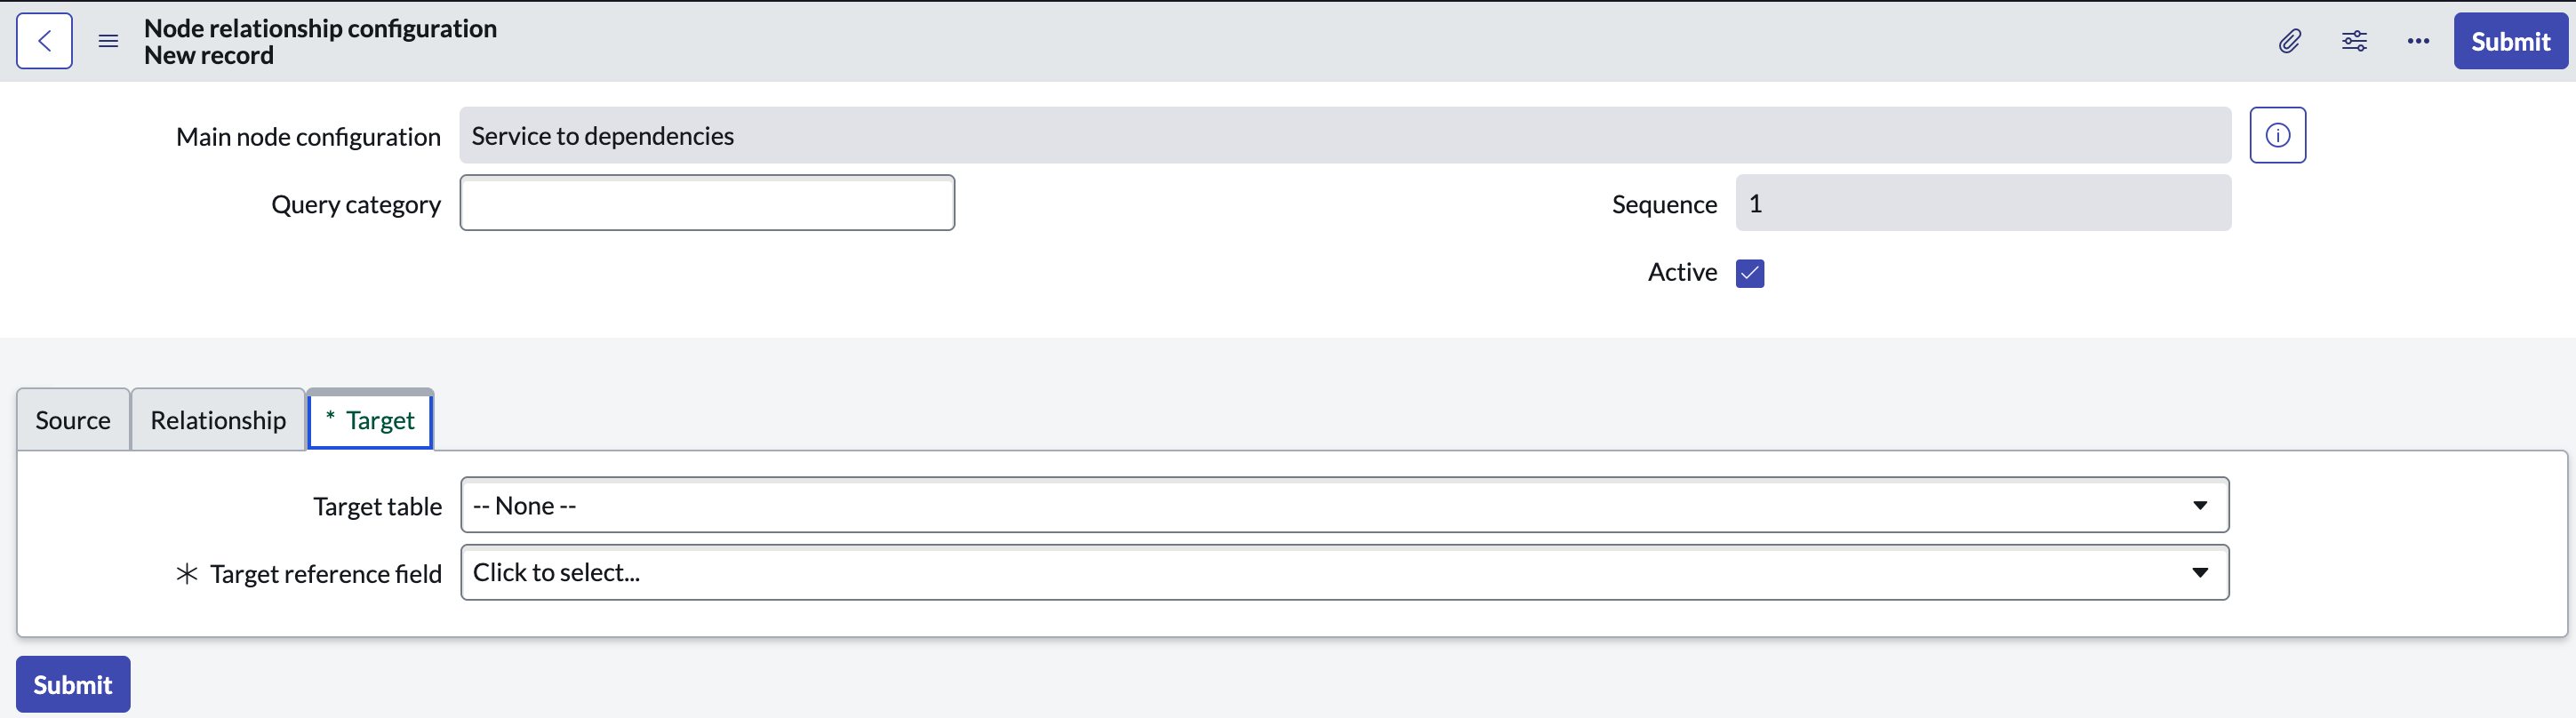Select the Target tab

(370, 420)
